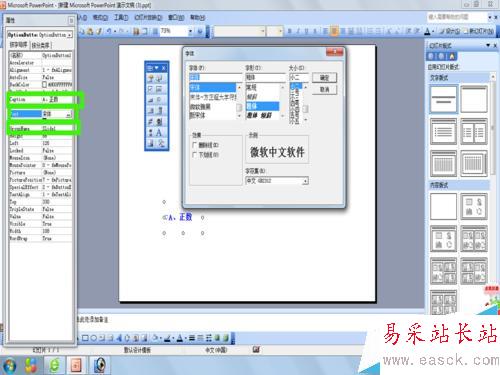This screenshot has width=500, height=375.
Task: Click the font color A icon in toolbar
Action: point(427,31)
